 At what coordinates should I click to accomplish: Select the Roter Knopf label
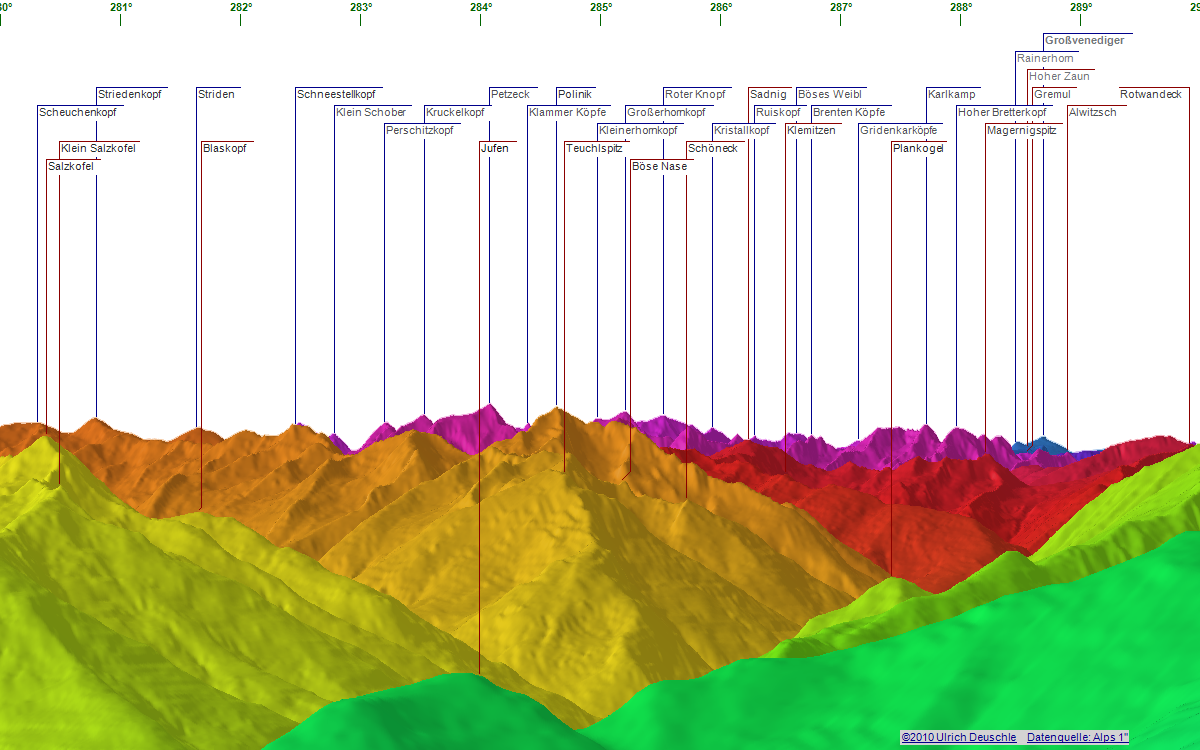click(x=695, y=95)
